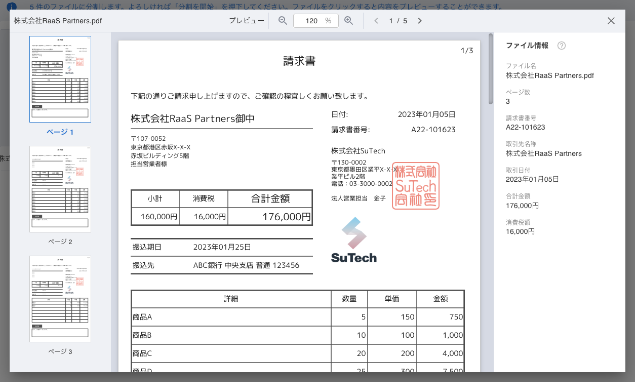Click the zoom out magnifier icon

[282, 21]
